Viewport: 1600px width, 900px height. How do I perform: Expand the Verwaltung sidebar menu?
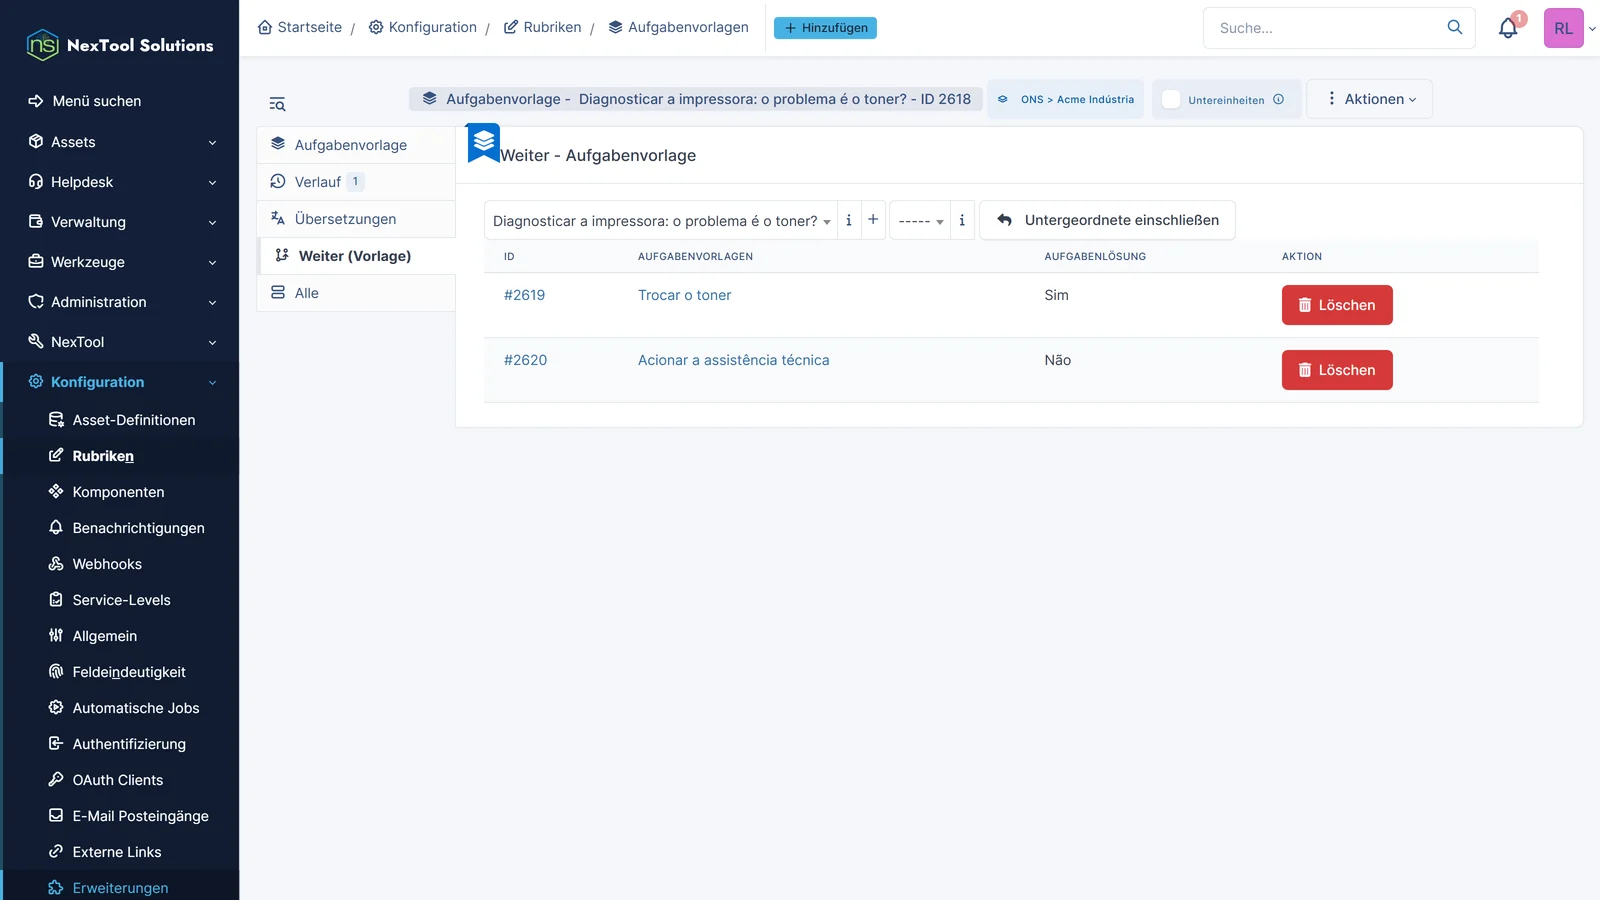pyautogui.click(x=120, y=222)
